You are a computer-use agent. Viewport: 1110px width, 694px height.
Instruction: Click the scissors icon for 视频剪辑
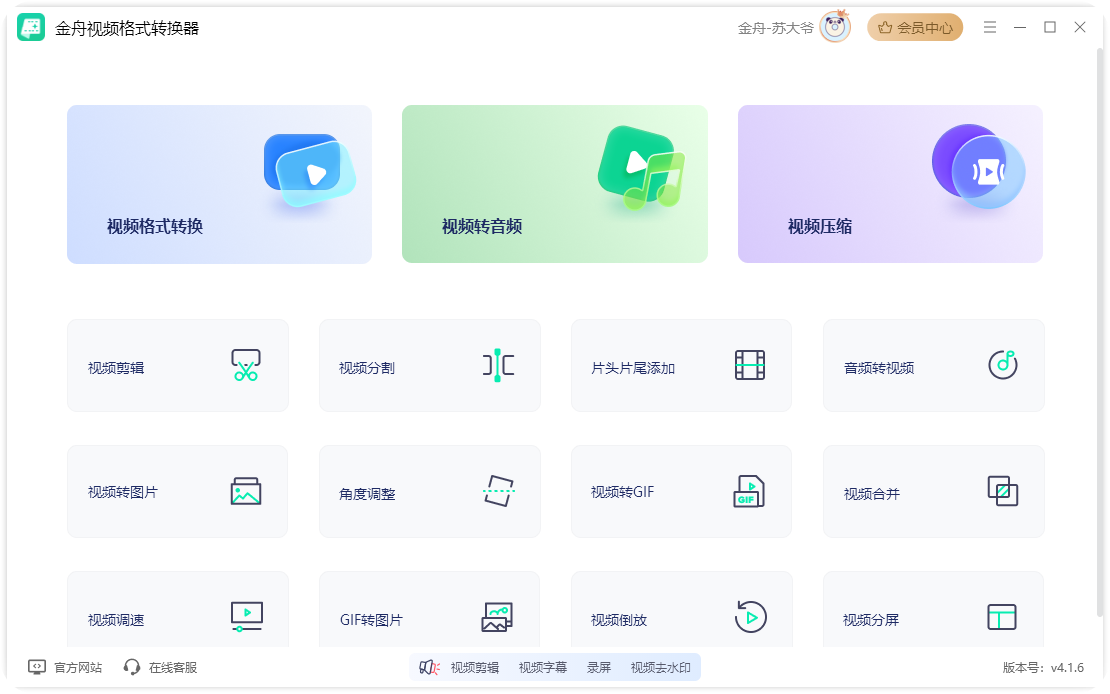[x=245, y=366]
